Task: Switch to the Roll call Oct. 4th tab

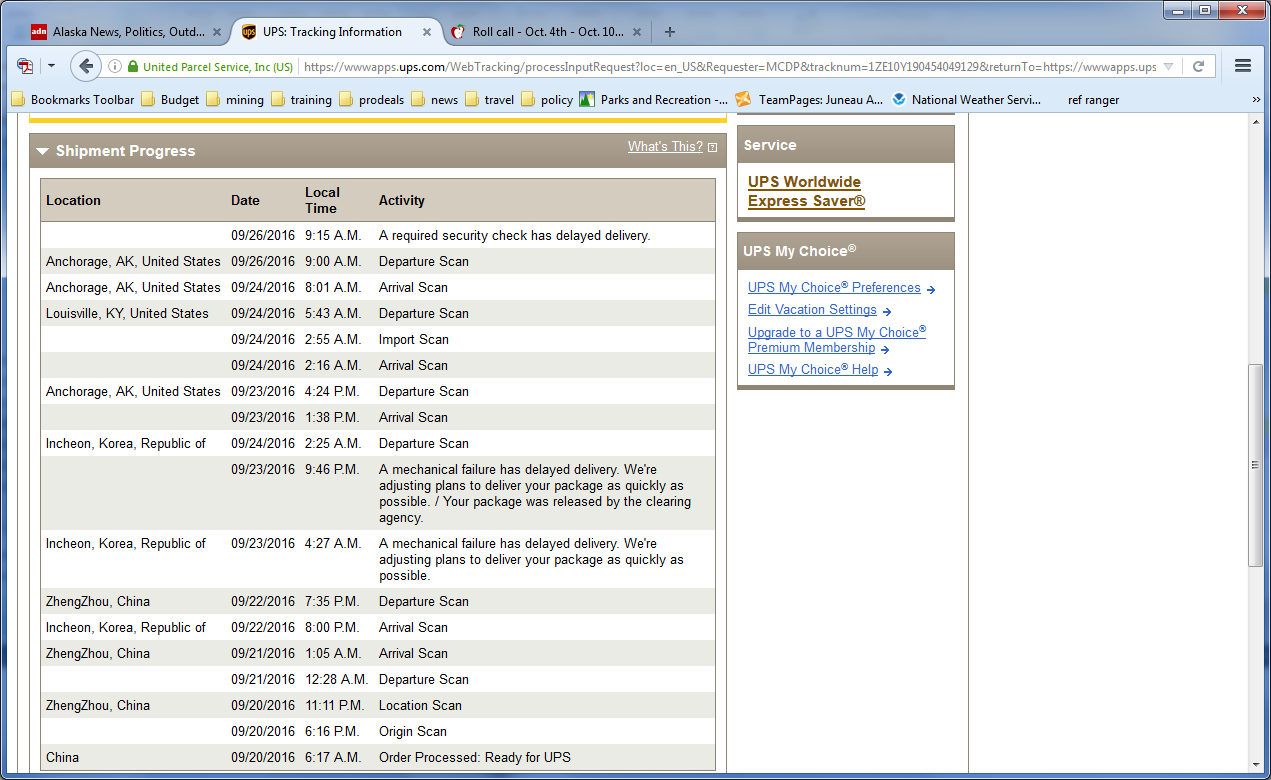Action: (548, 32)
